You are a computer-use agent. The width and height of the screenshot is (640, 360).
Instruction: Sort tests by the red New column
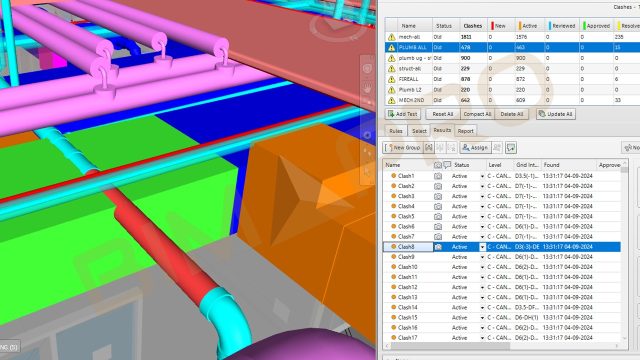[501, 26]
